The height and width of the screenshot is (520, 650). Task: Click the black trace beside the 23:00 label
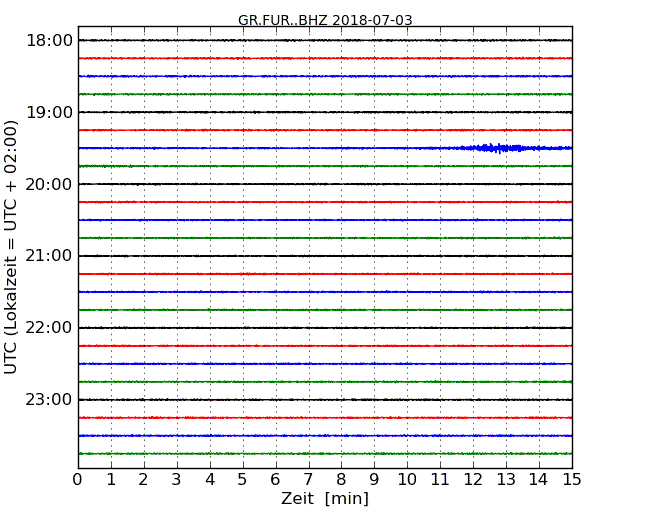tap(325, 400)
